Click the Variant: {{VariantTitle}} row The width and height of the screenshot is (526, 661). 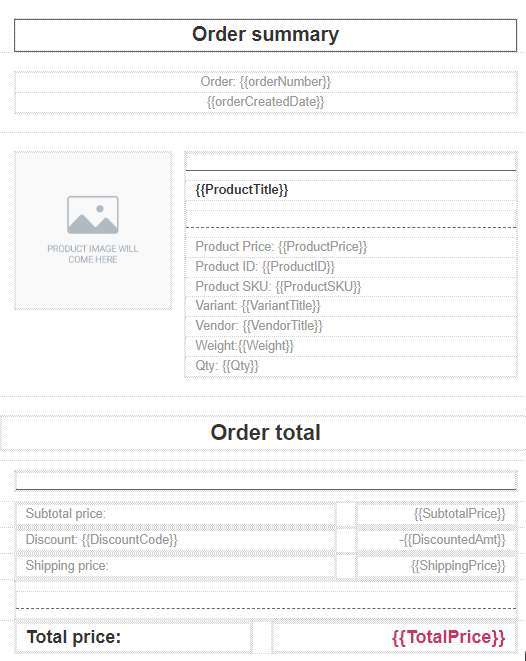[351, 306]
